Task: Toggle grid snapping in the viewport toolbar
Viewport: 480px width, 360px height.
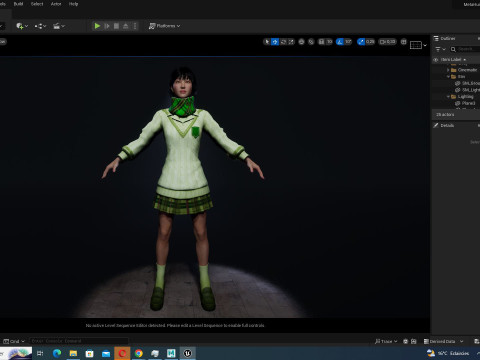Action: [321, 42]
